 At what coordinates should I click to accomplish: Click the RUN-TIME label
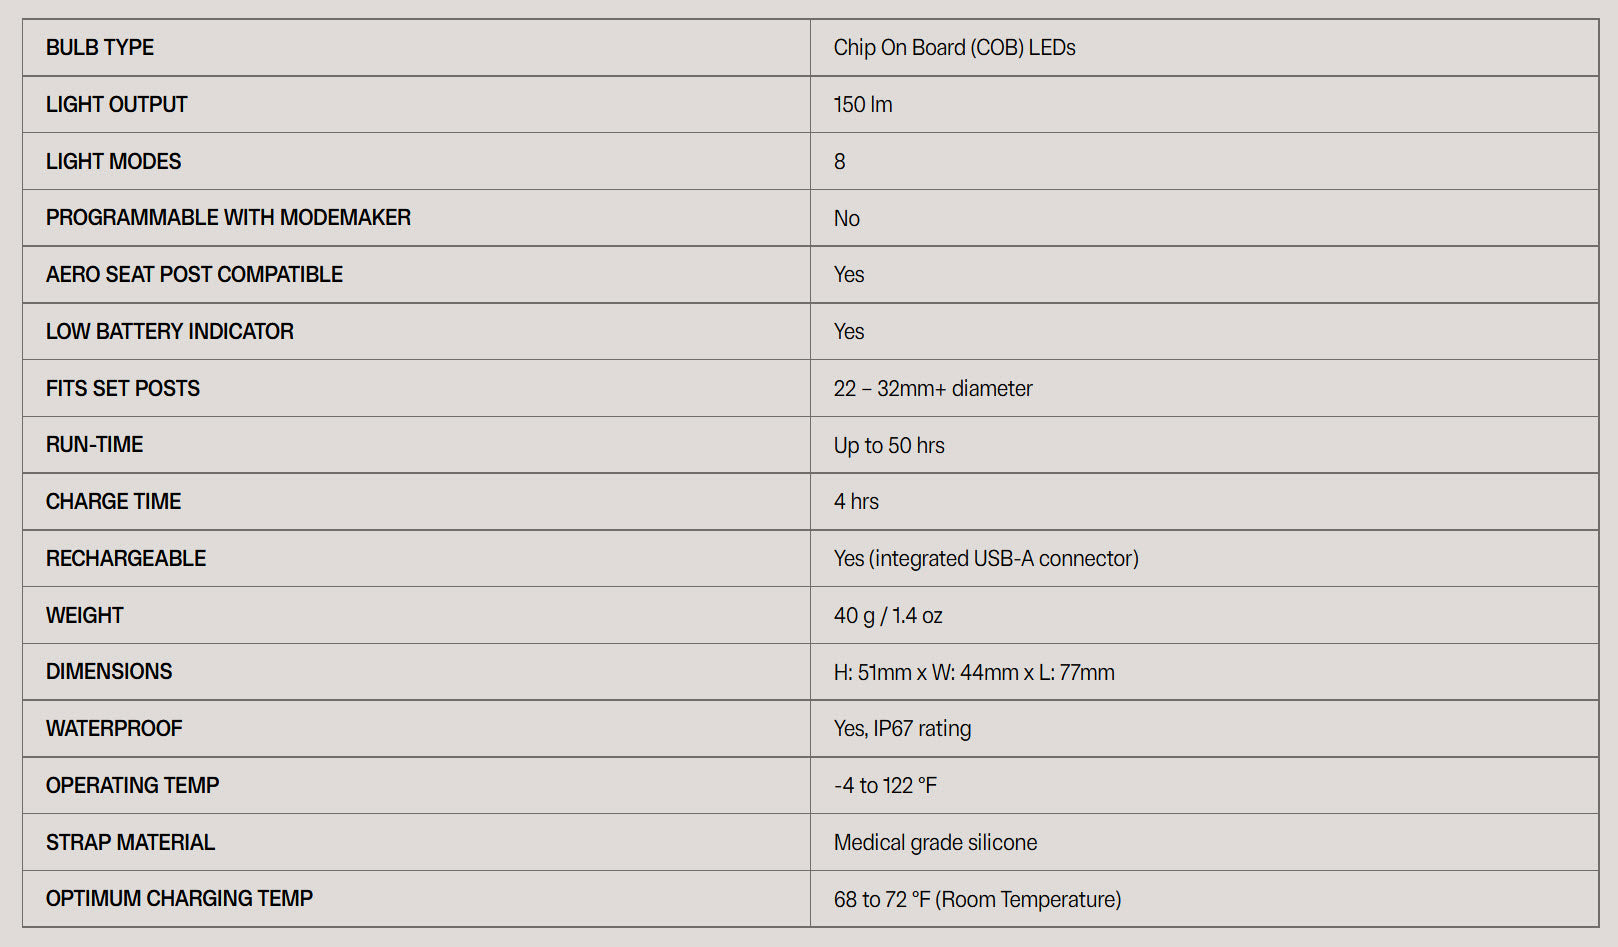click(94, 445)
